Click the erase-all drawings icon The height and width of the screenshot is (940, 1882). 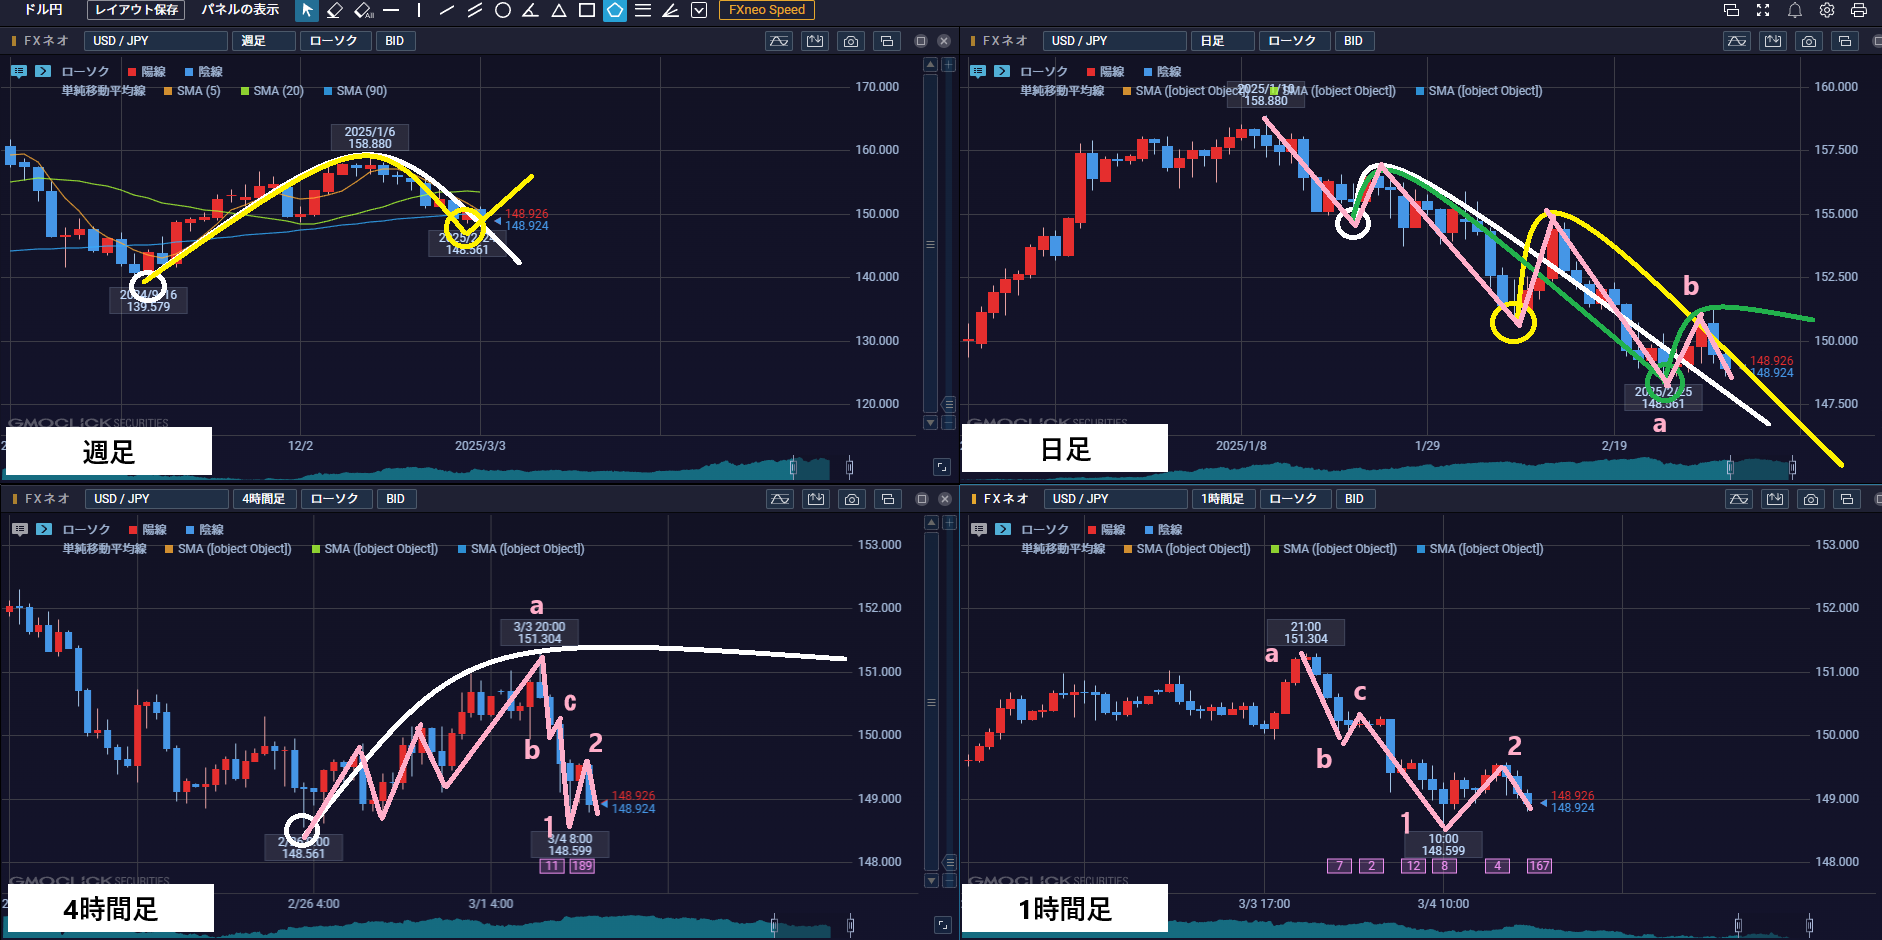click(x=364, y=10)
